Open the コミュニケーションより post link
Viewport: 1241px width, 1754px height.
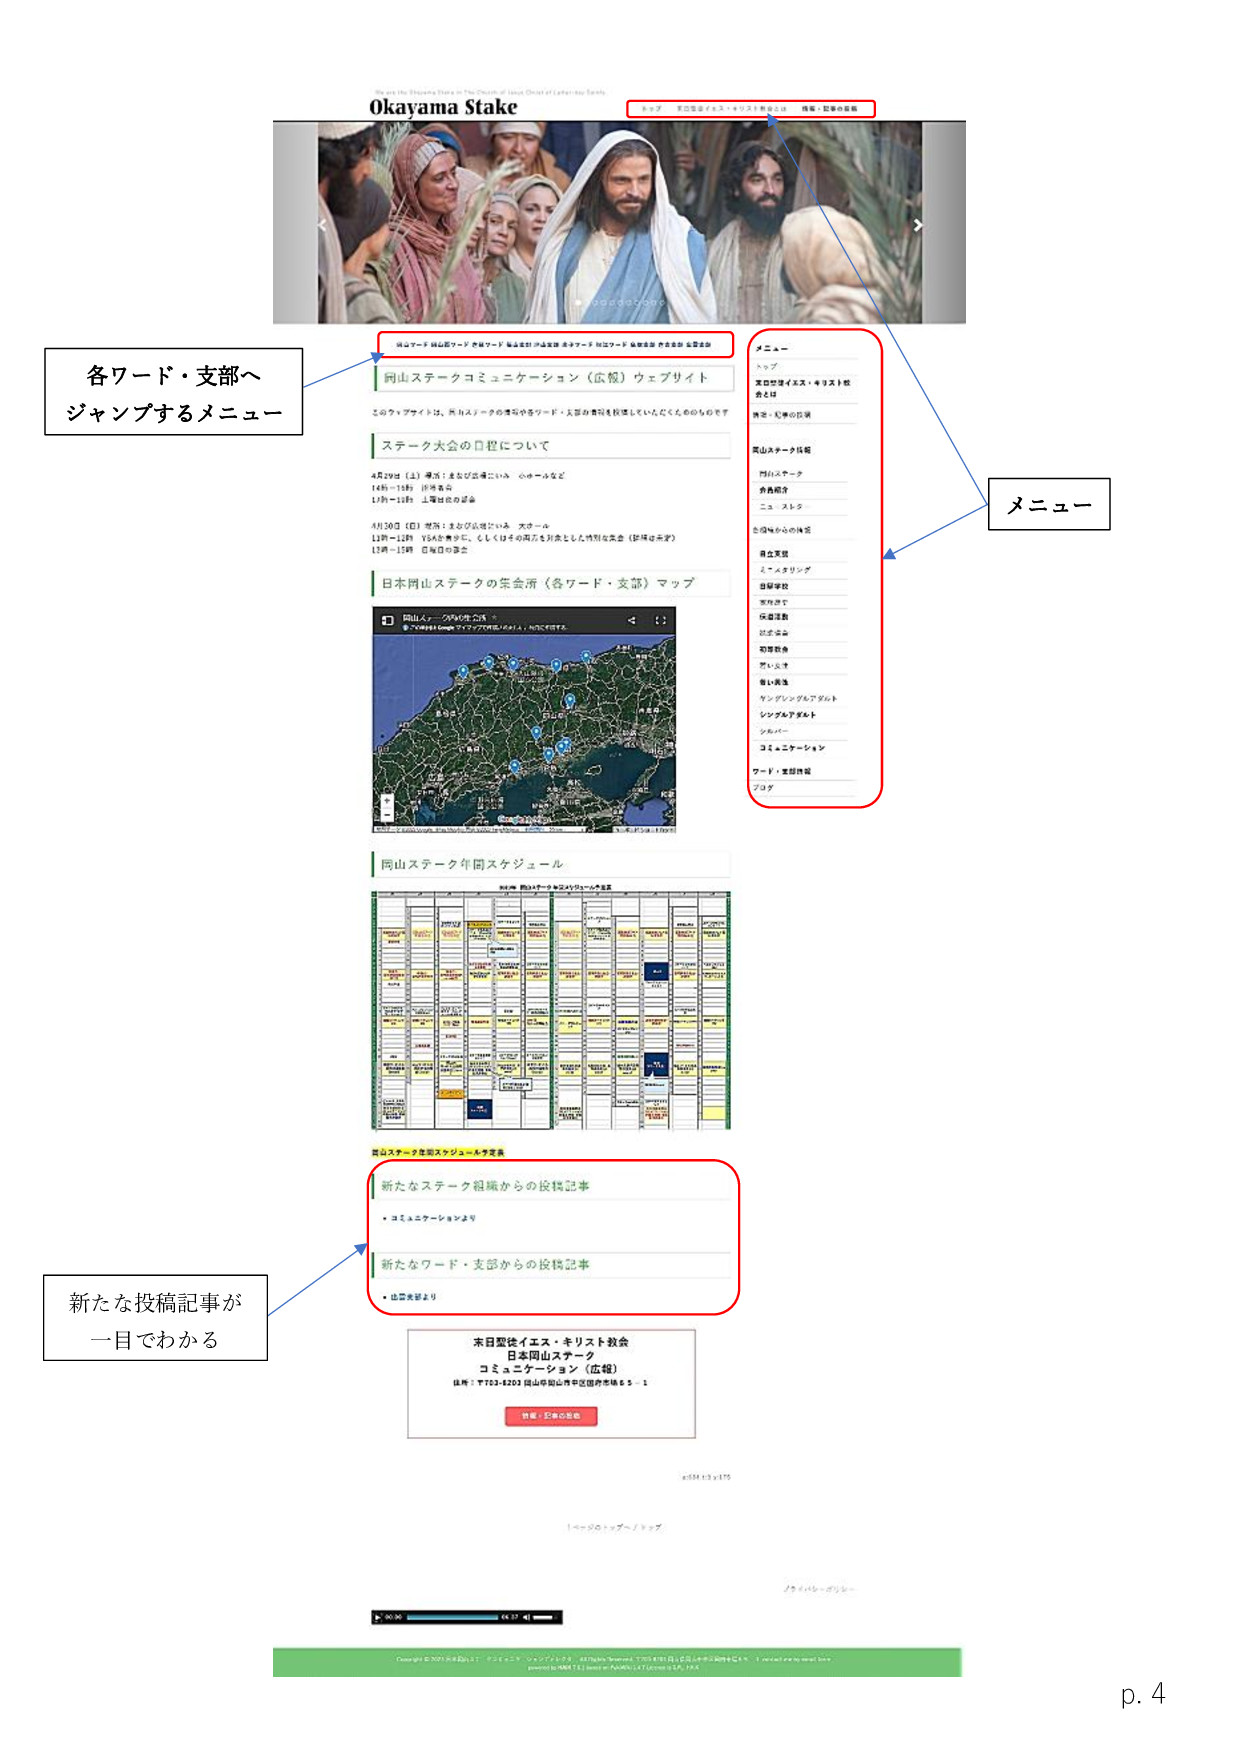432,1218
